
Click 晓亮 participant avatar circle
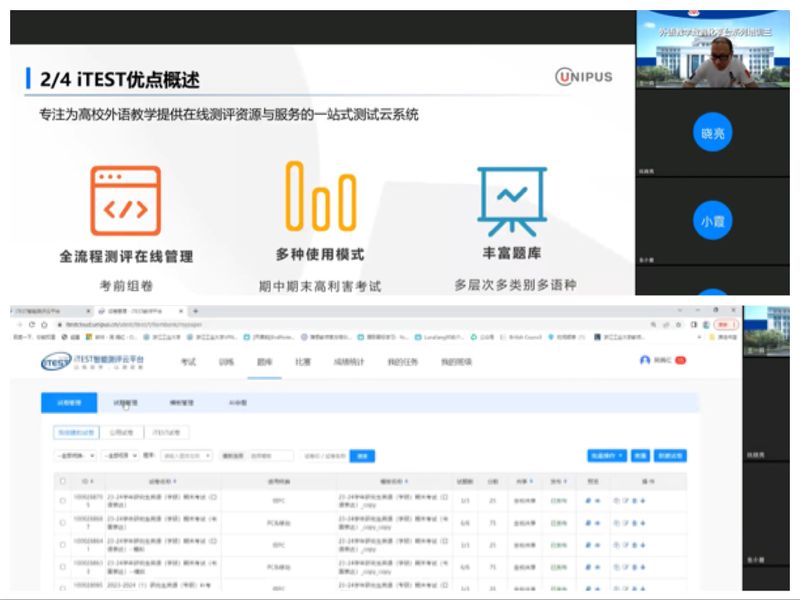click(x=712, y=133)
